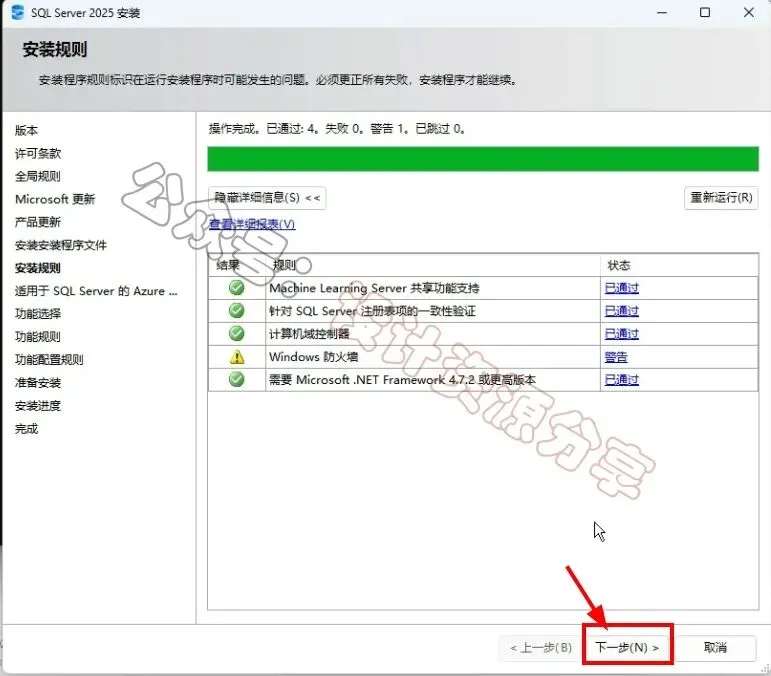The width and height of the screenshot is (771, 676).
Task: Open 已通过 link for .NET Framework 4.7.2
Action: [x=622, y=380]
